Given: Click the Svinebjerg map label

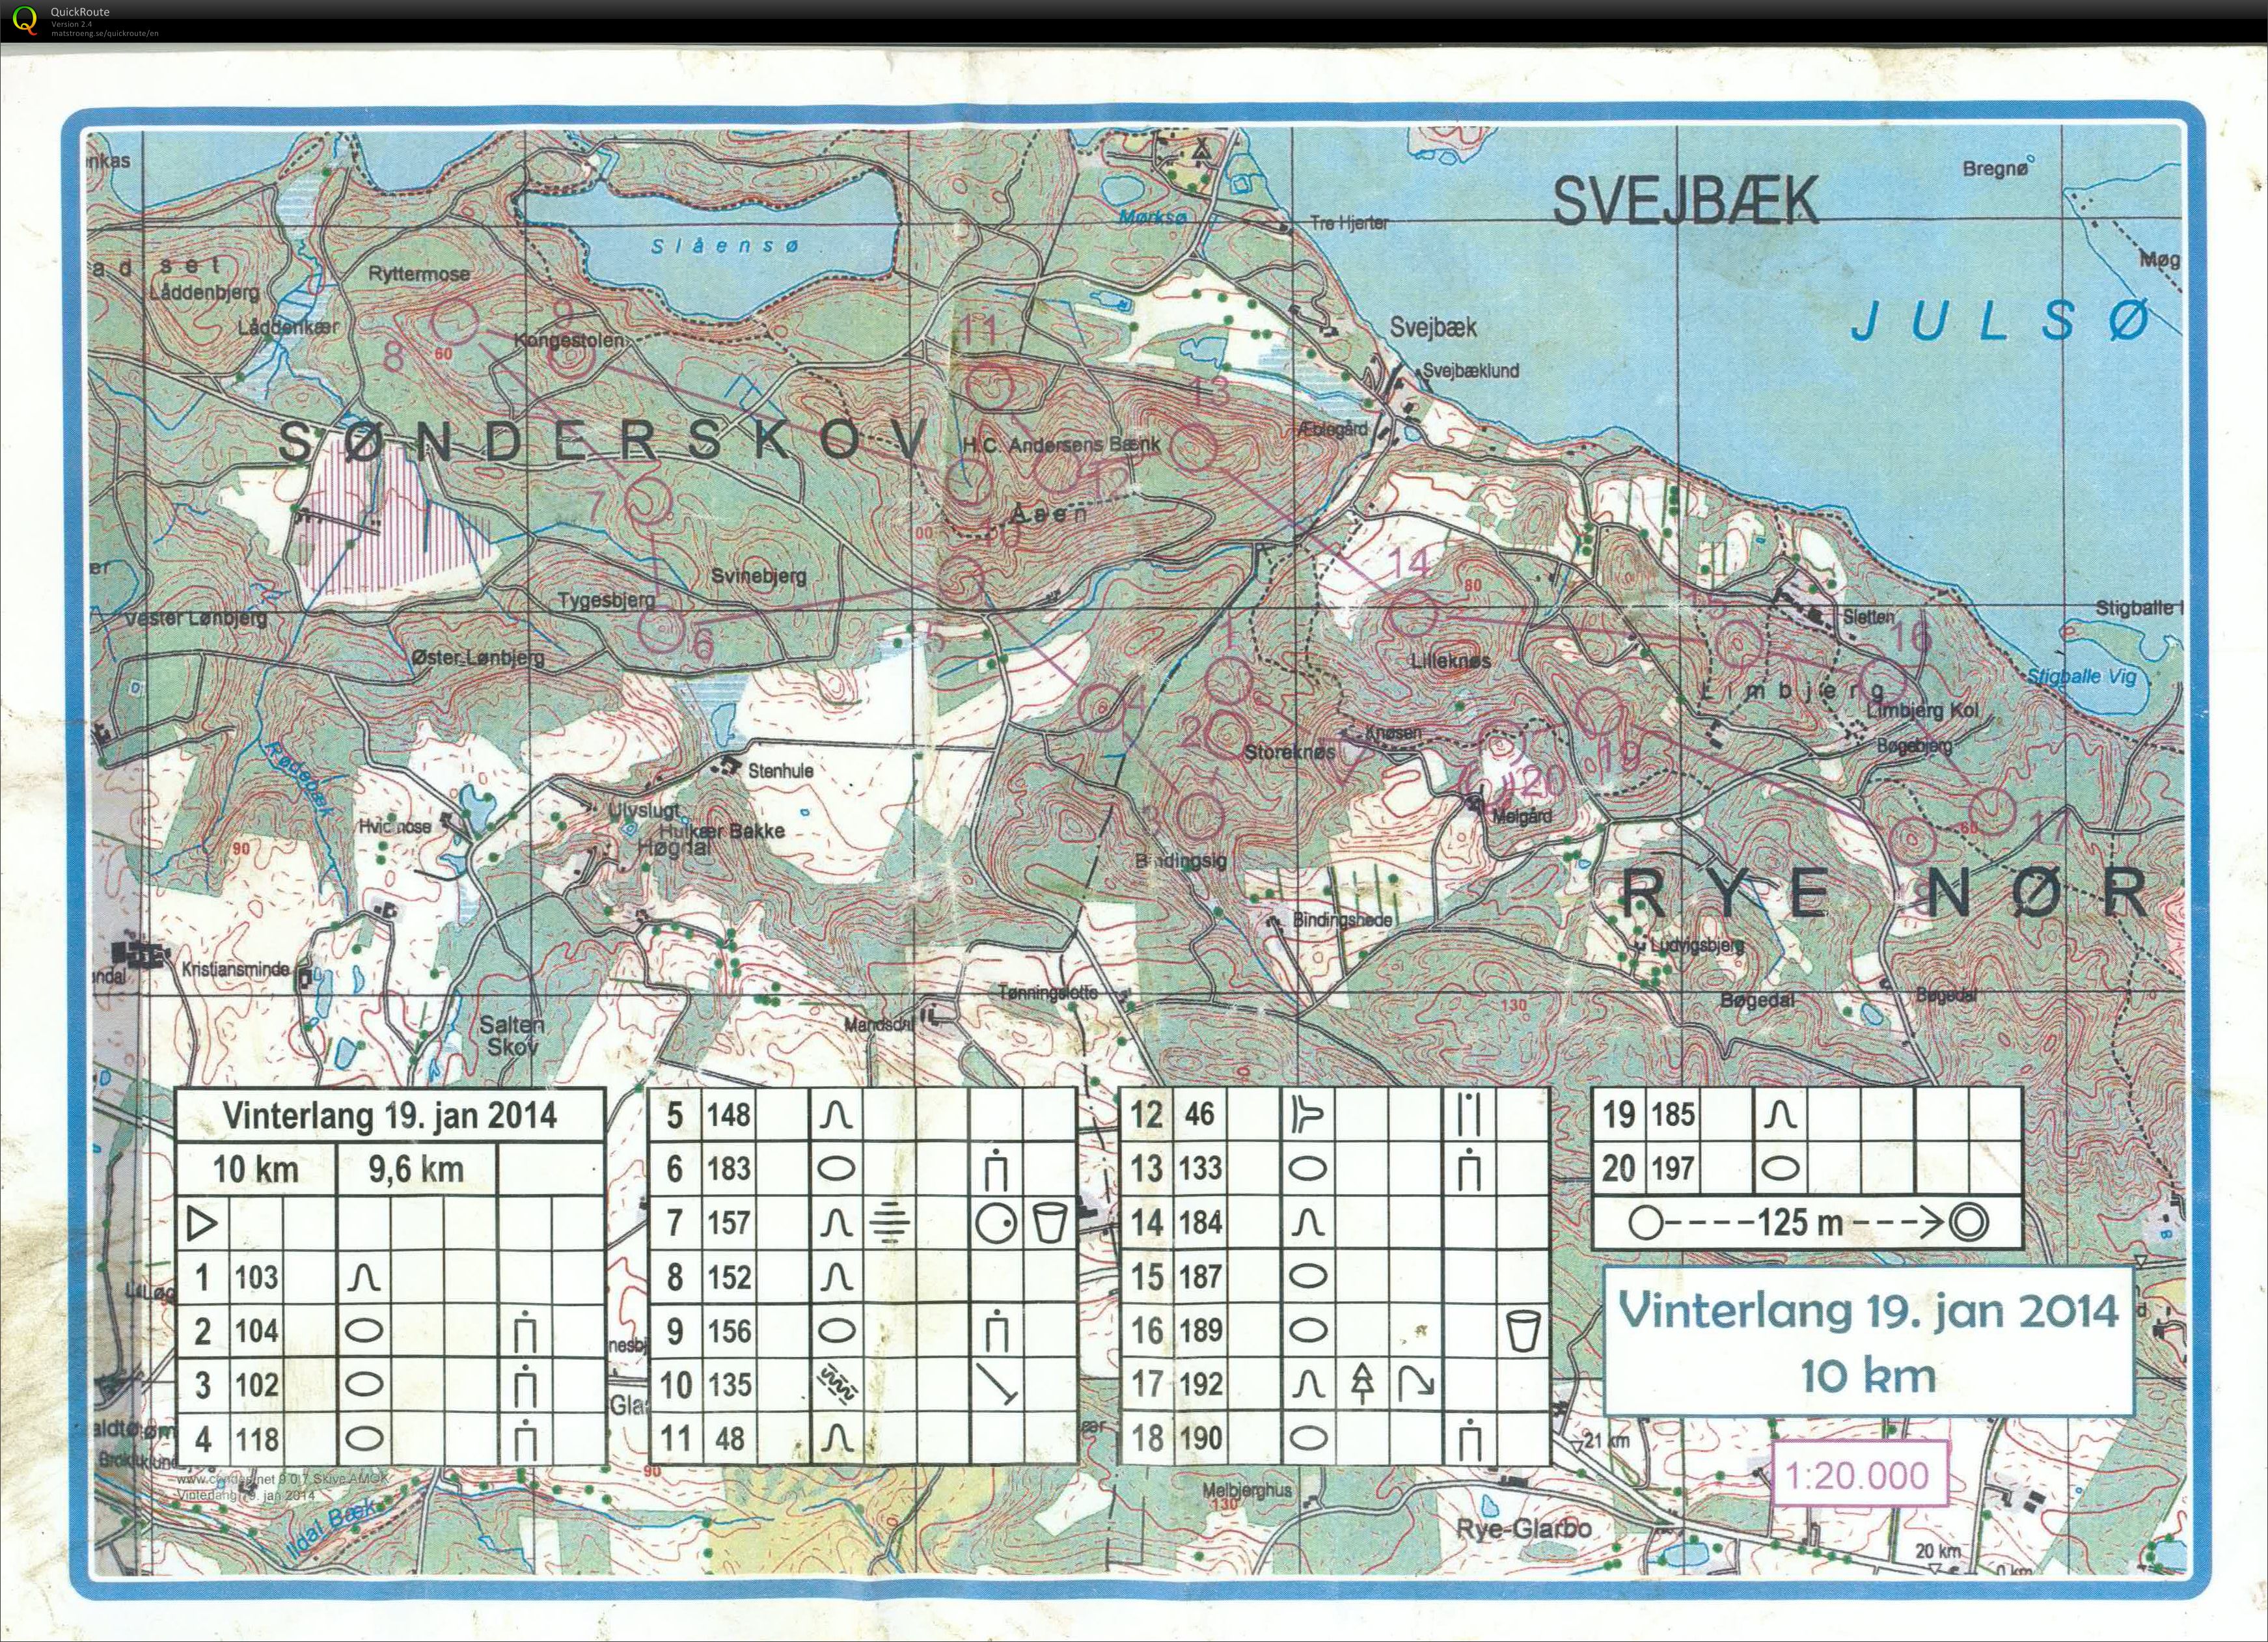Looking at the screenshot, I should [758, 576].
